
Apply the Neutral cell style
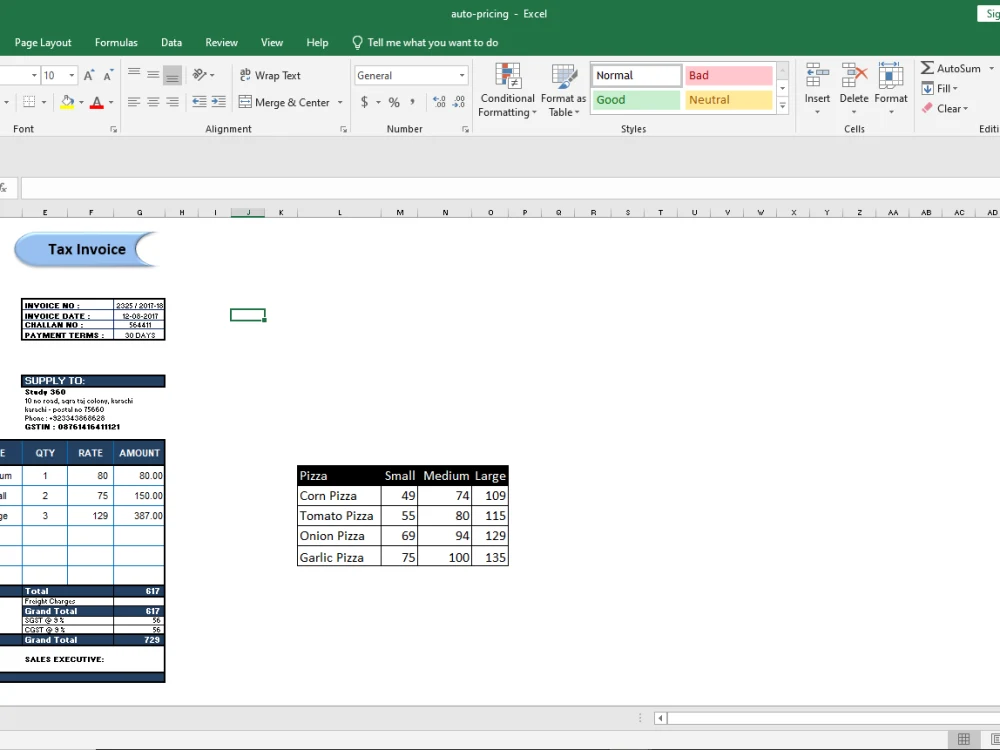728,99
